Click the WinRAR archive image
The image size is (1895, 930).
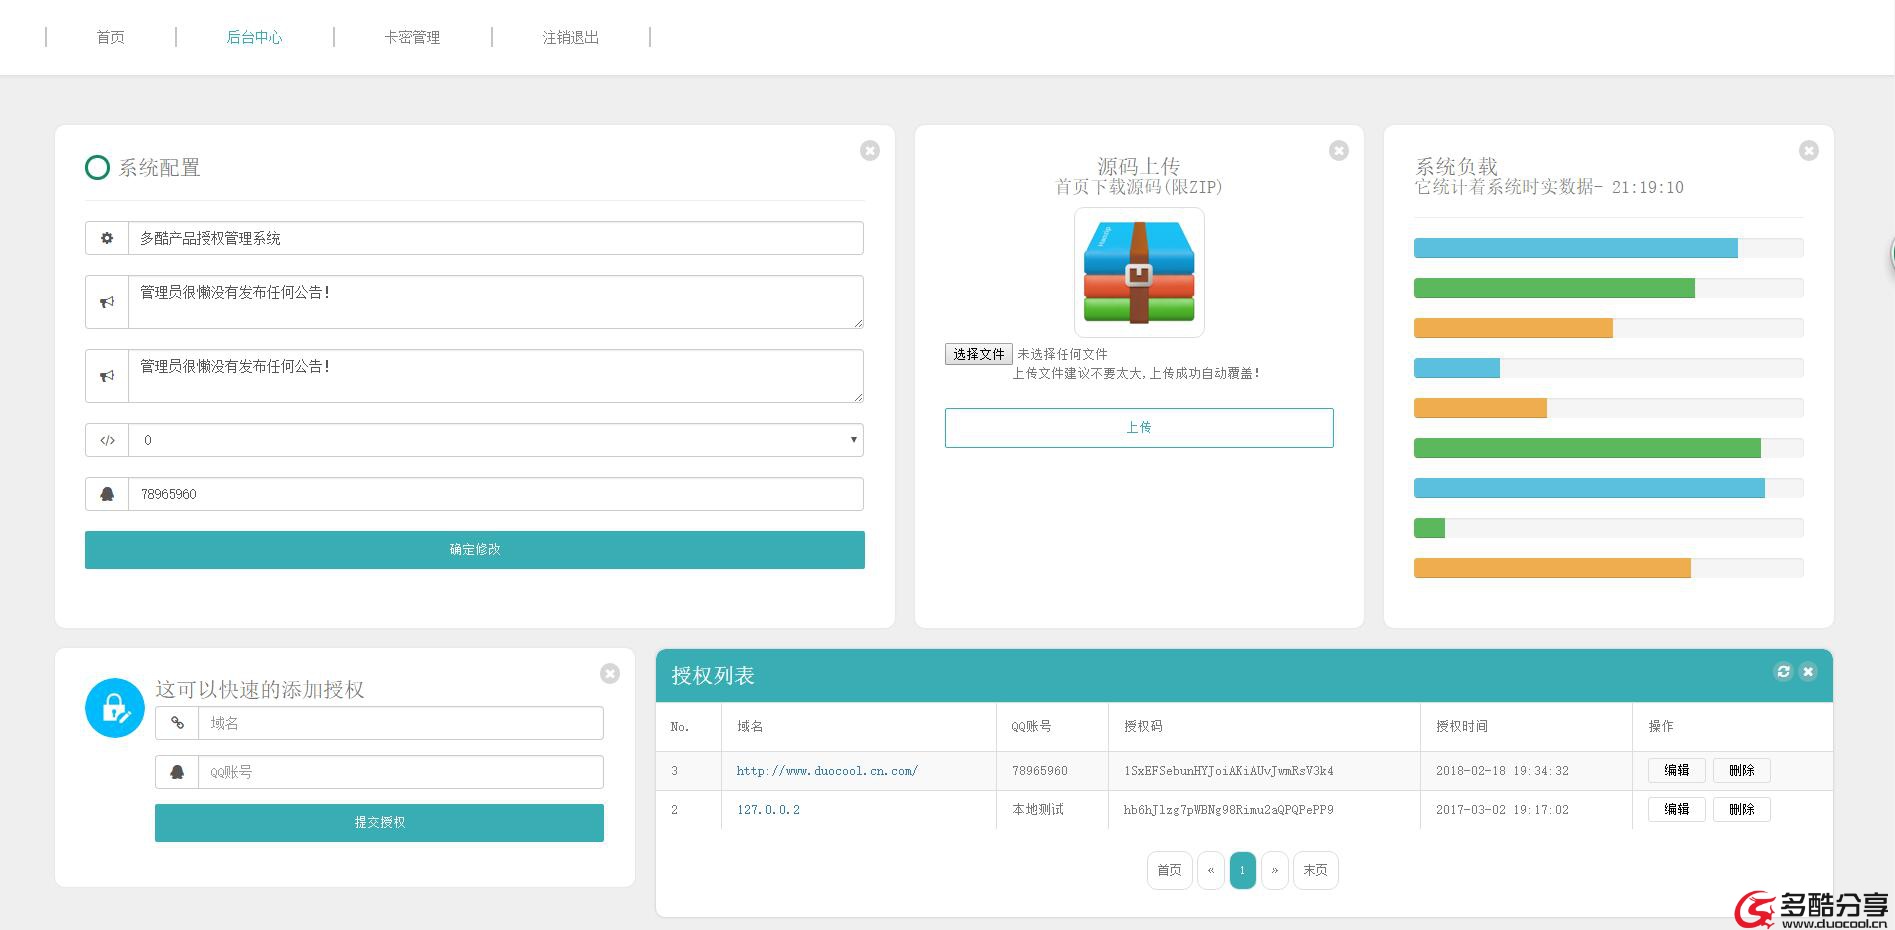[1139, 272]
